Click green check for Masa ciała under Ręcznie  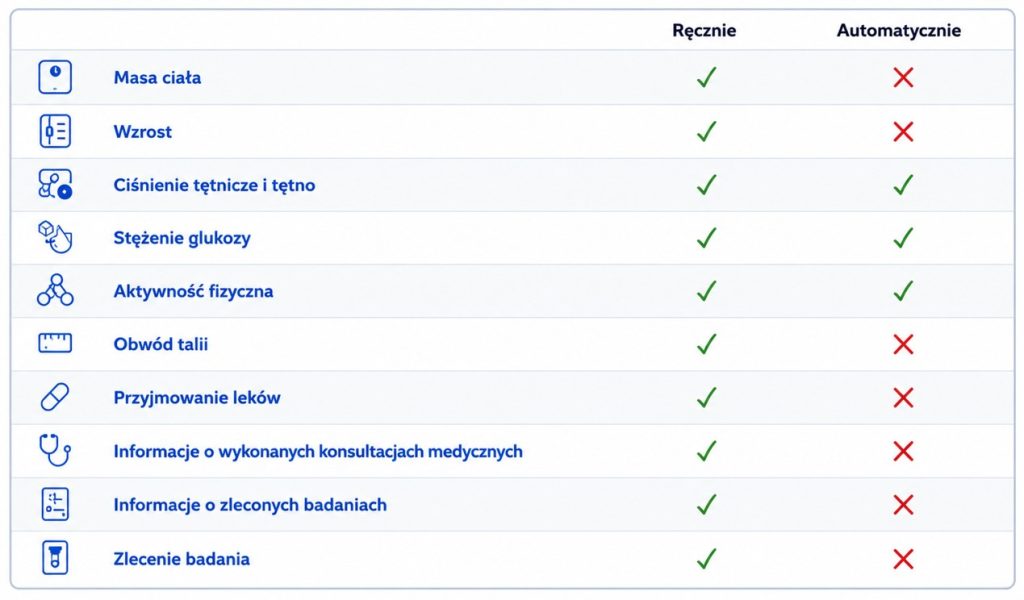[707, 77]
